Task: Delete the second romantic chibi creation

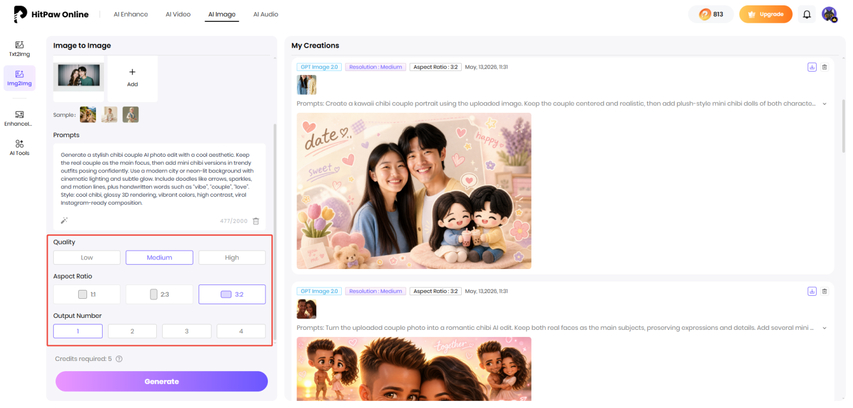Action: tap(825, 291)
